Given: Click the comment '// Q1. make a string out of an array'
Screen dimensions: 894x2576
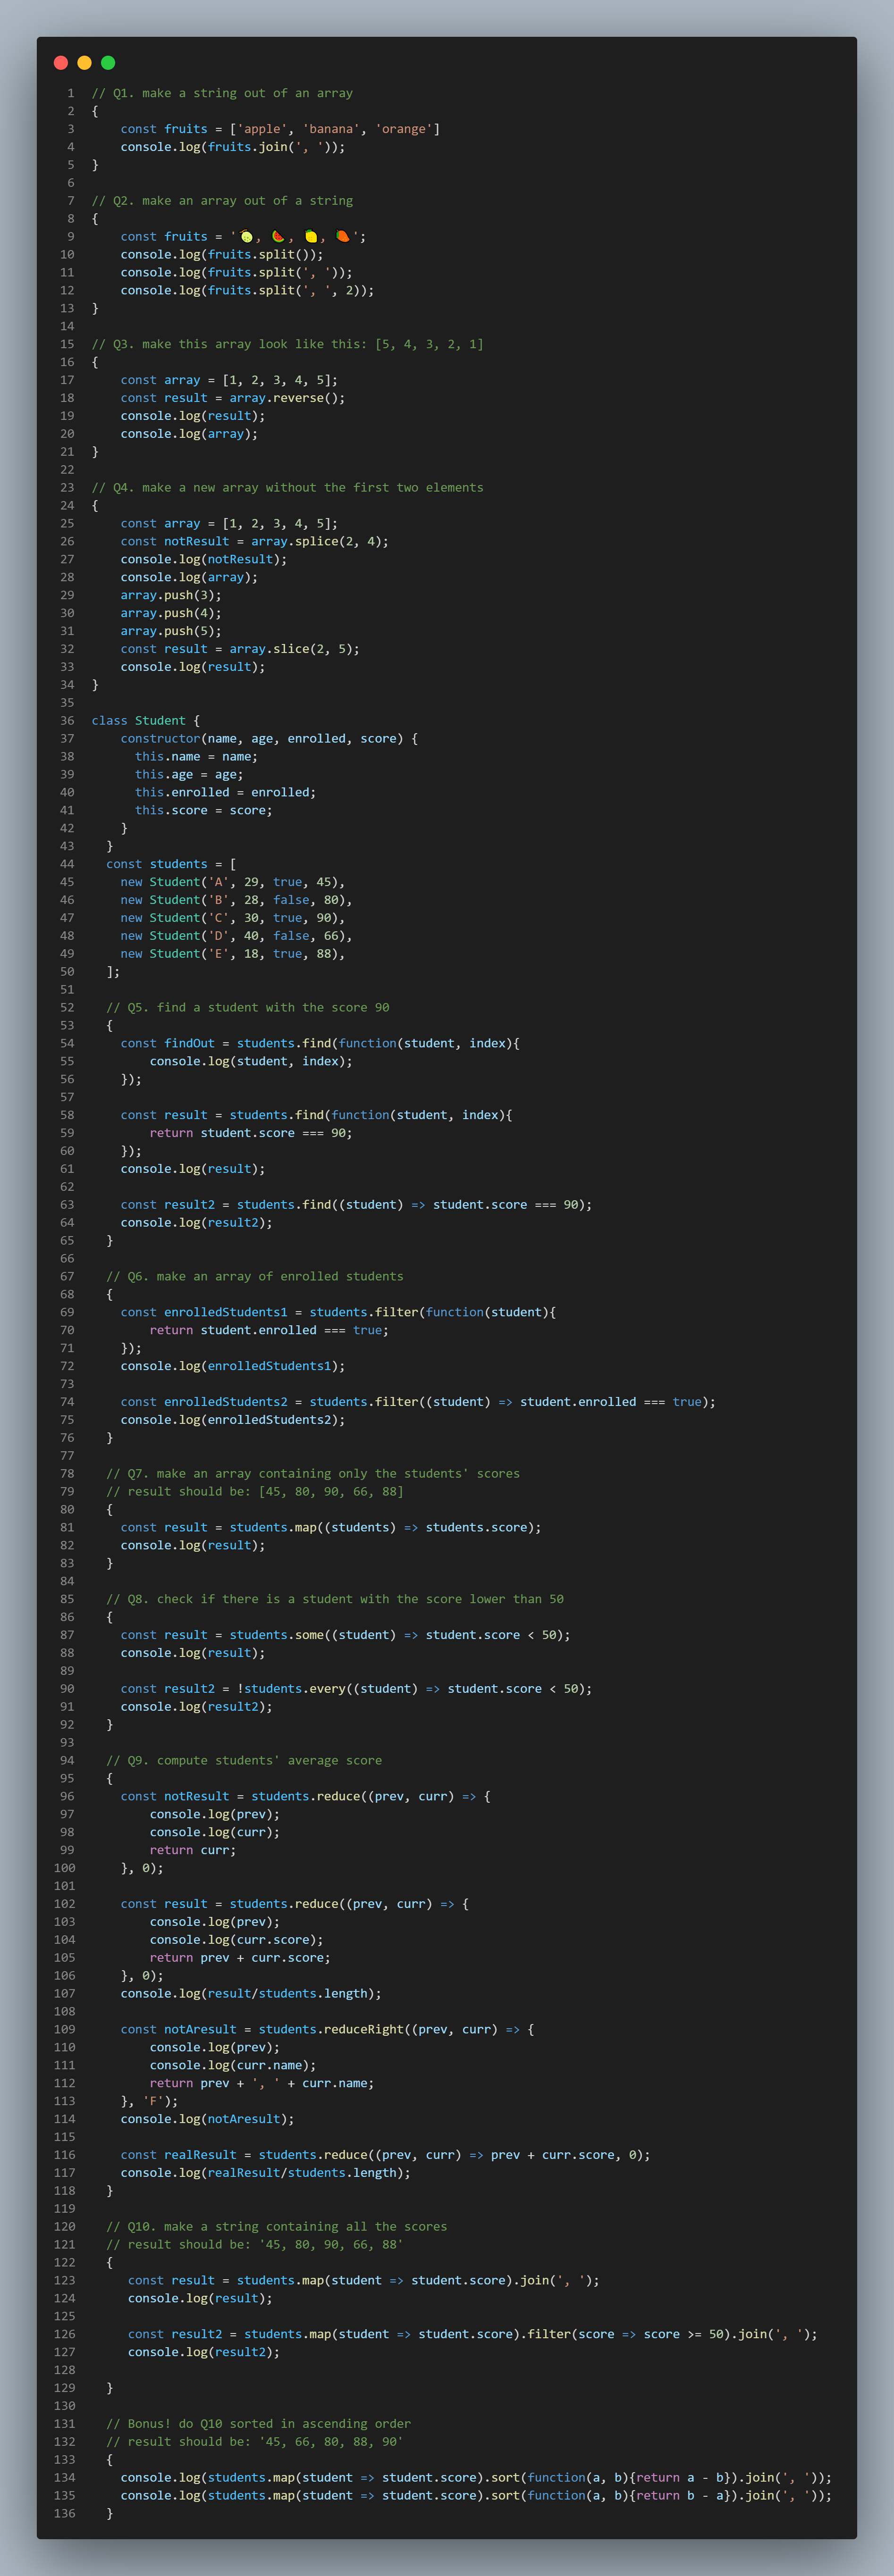Looking at the screenshot, I should click(x=222, y=93).
